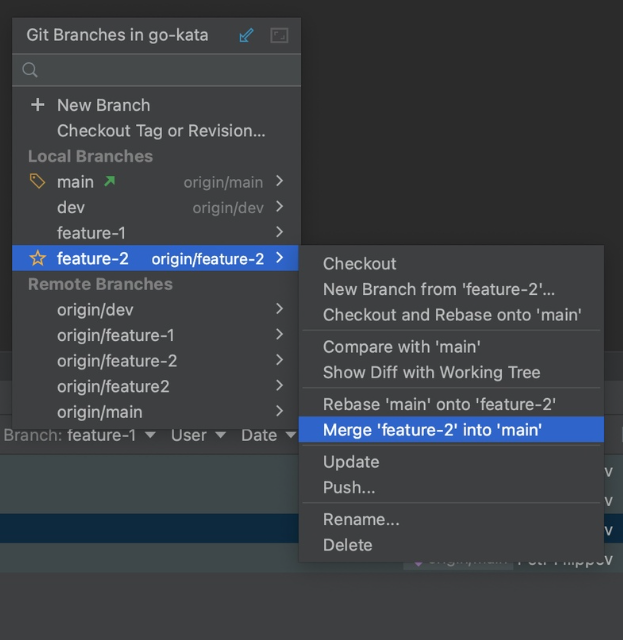Click the expand popup icon in header
Screen dimensions: 624x641
coord(279,35)
